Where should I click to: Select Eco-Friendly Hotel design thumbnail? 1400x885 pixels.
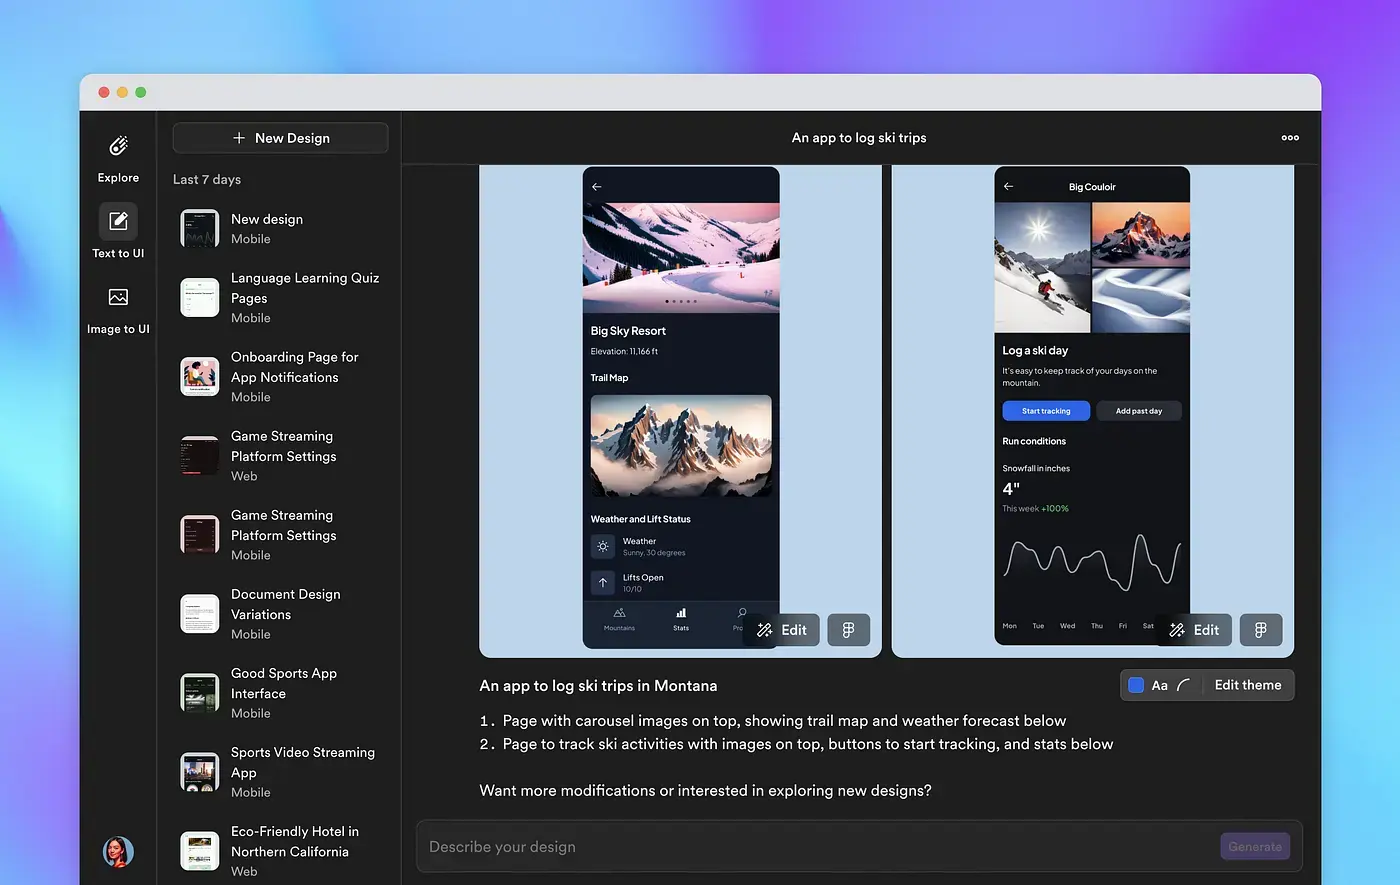200,851
